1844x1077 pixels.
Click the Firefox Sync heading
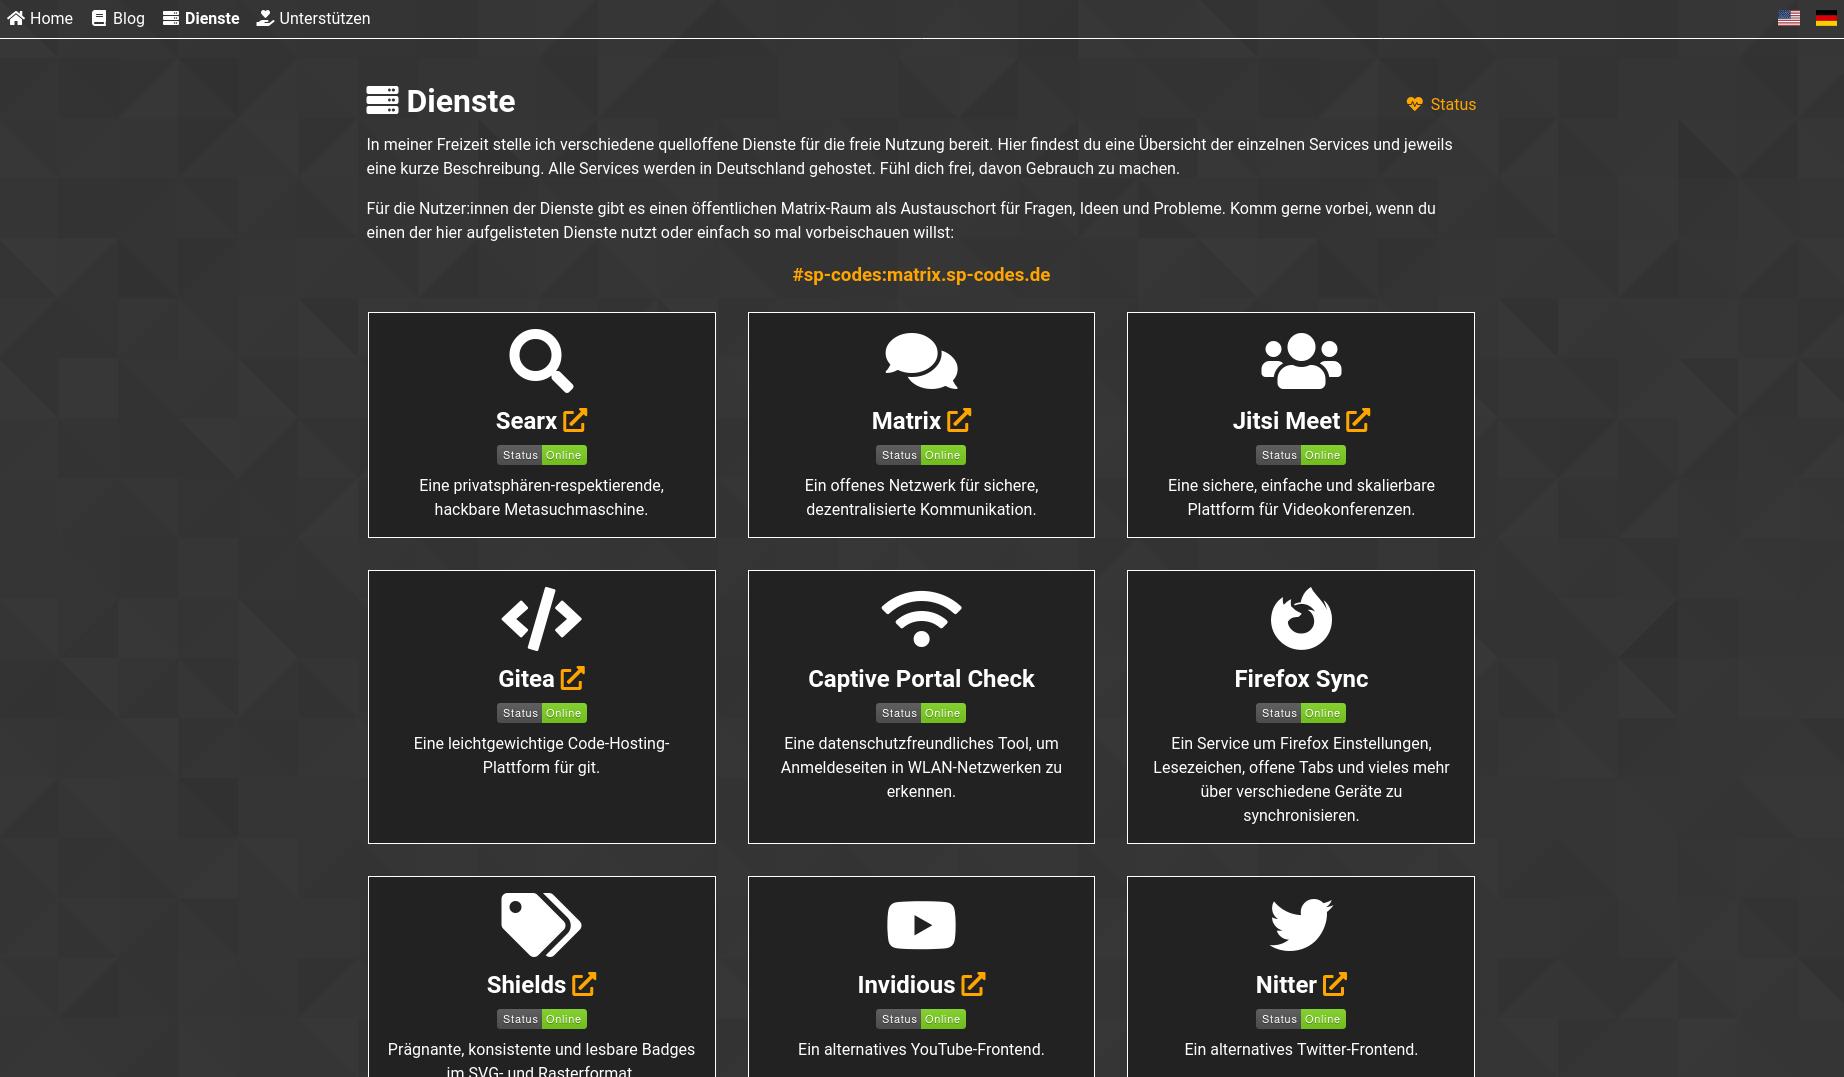1301,678
